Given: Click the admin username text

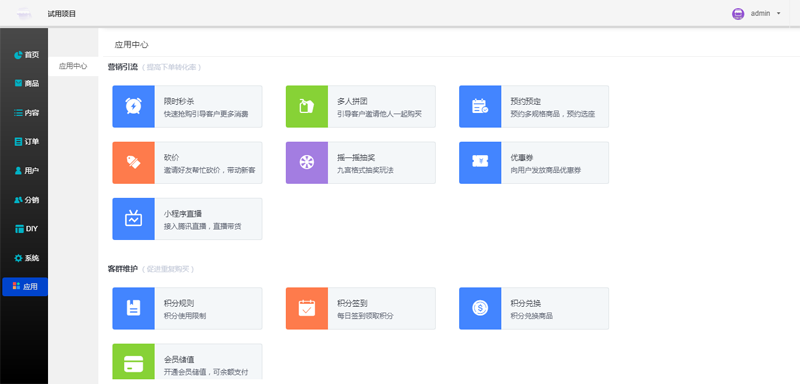Looking at the screenshot, I should pyautogui.click(x=760, y=14).
